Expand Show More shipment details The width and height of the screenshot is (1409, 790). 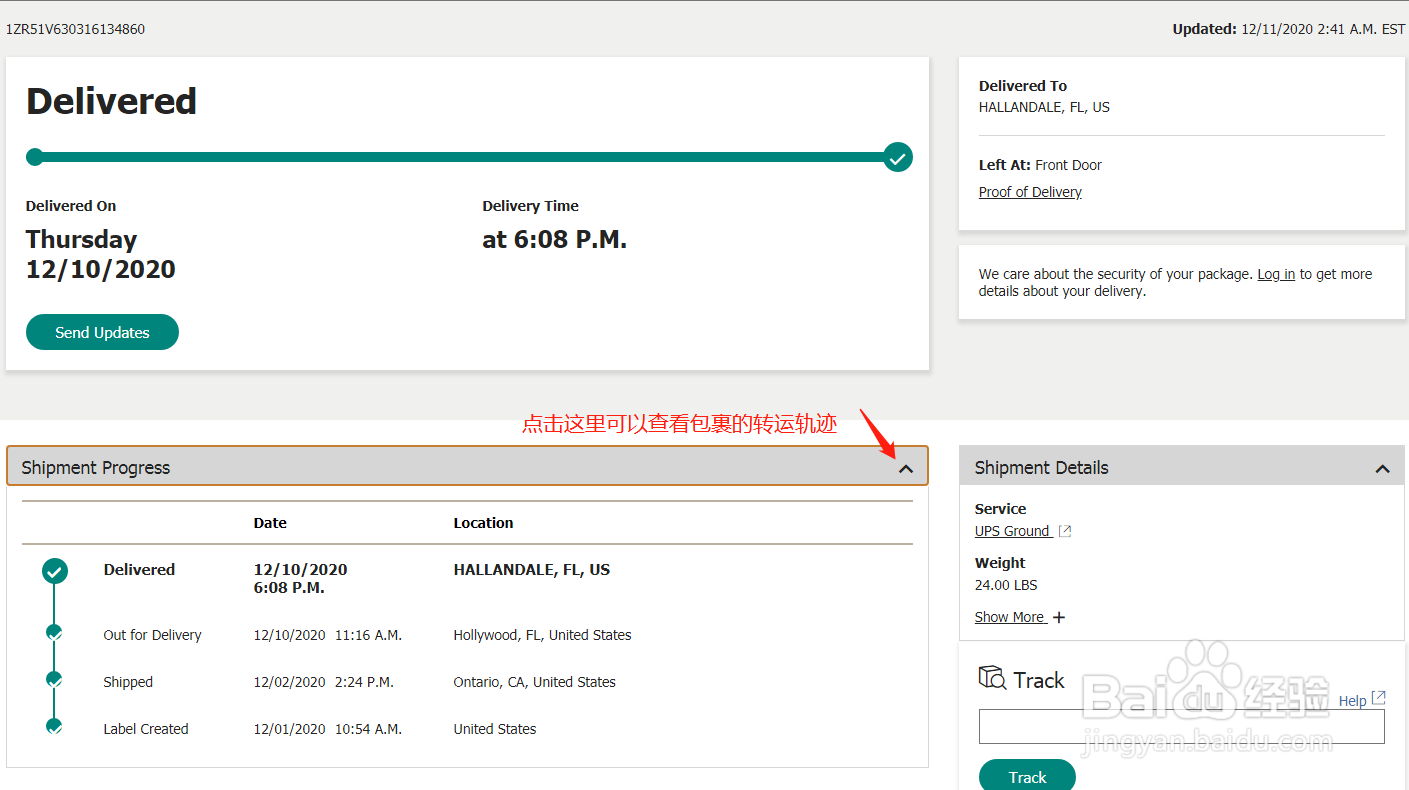pos(1020,617)
